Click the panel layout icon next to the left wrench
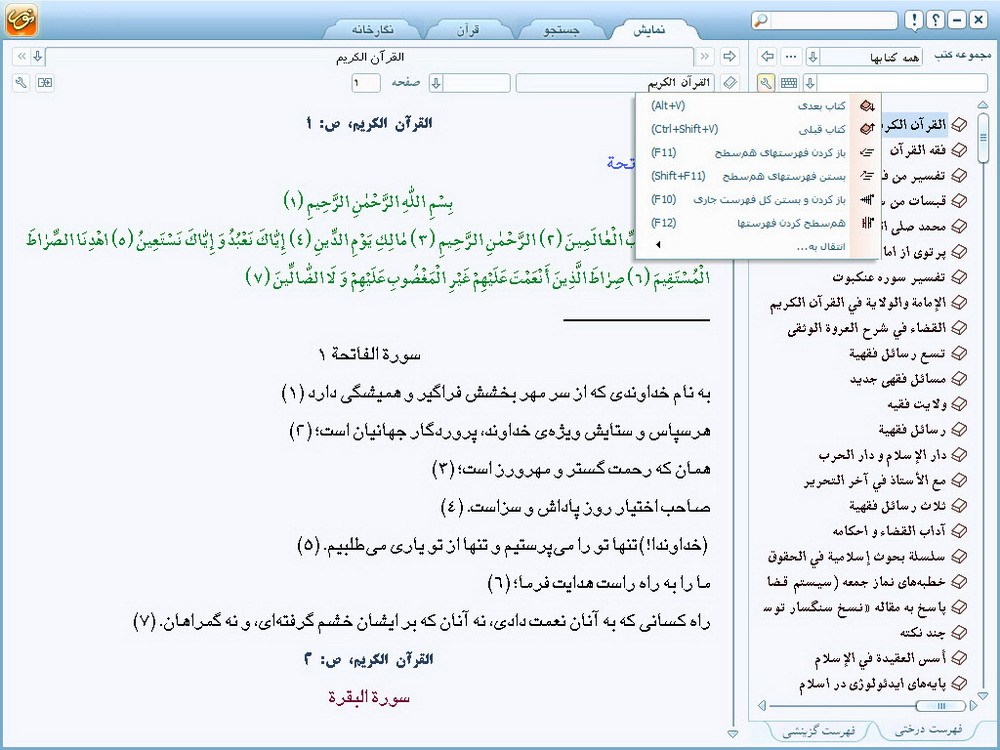This screenshot has width=1000, height=750. tap(44, 82)
